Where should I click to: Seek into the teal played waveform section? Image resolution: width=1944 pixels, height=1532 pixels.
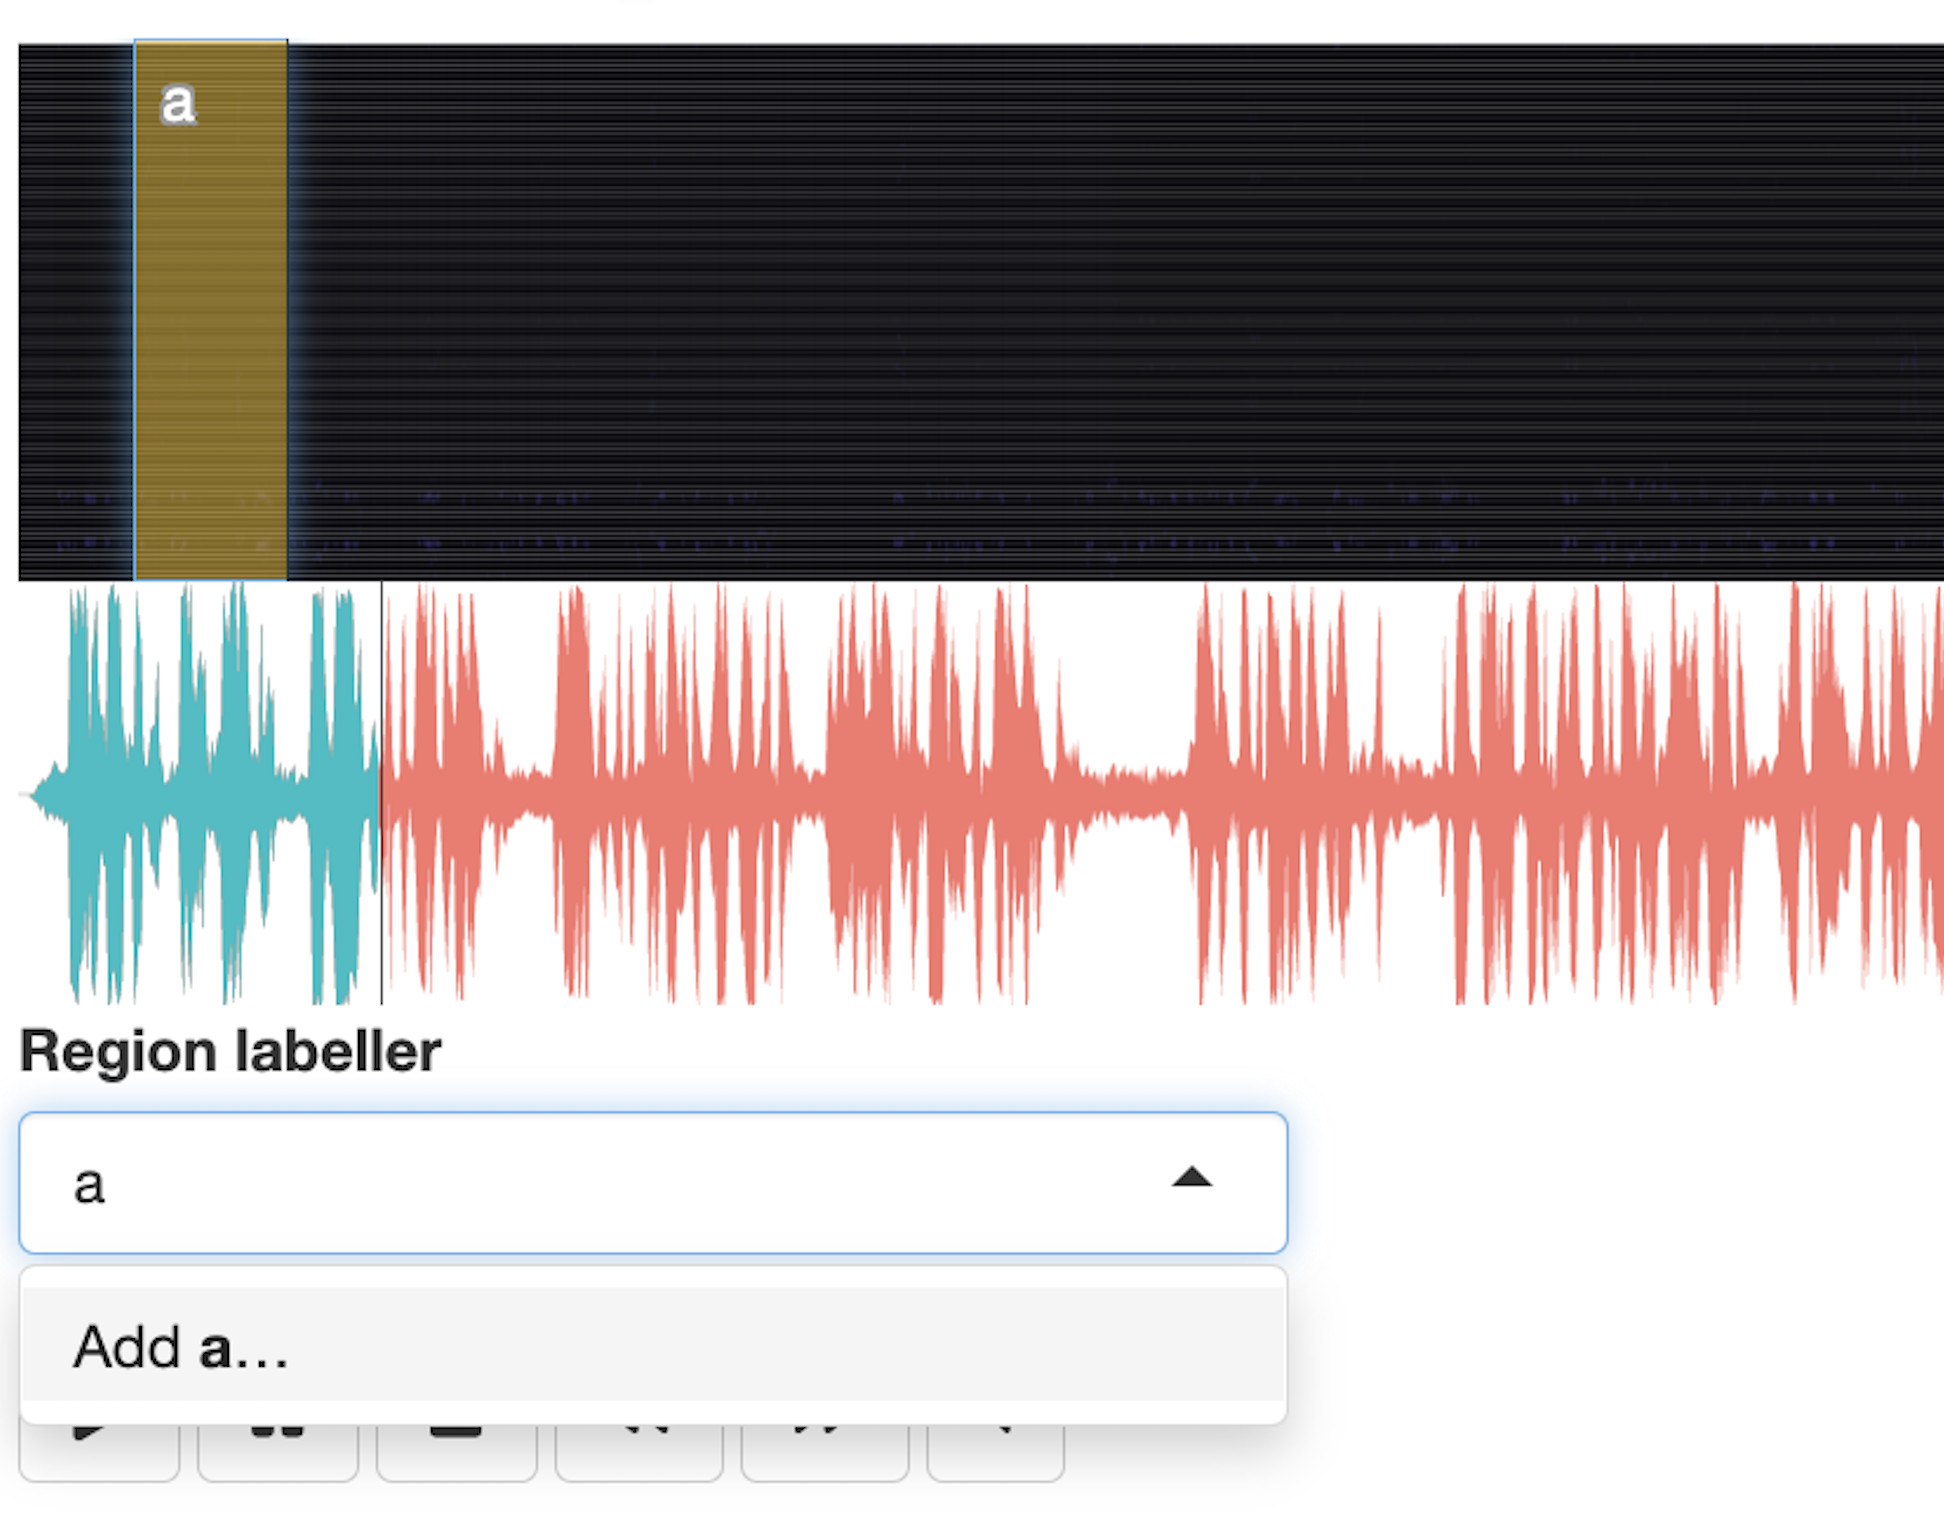click(x=200, y=795)
